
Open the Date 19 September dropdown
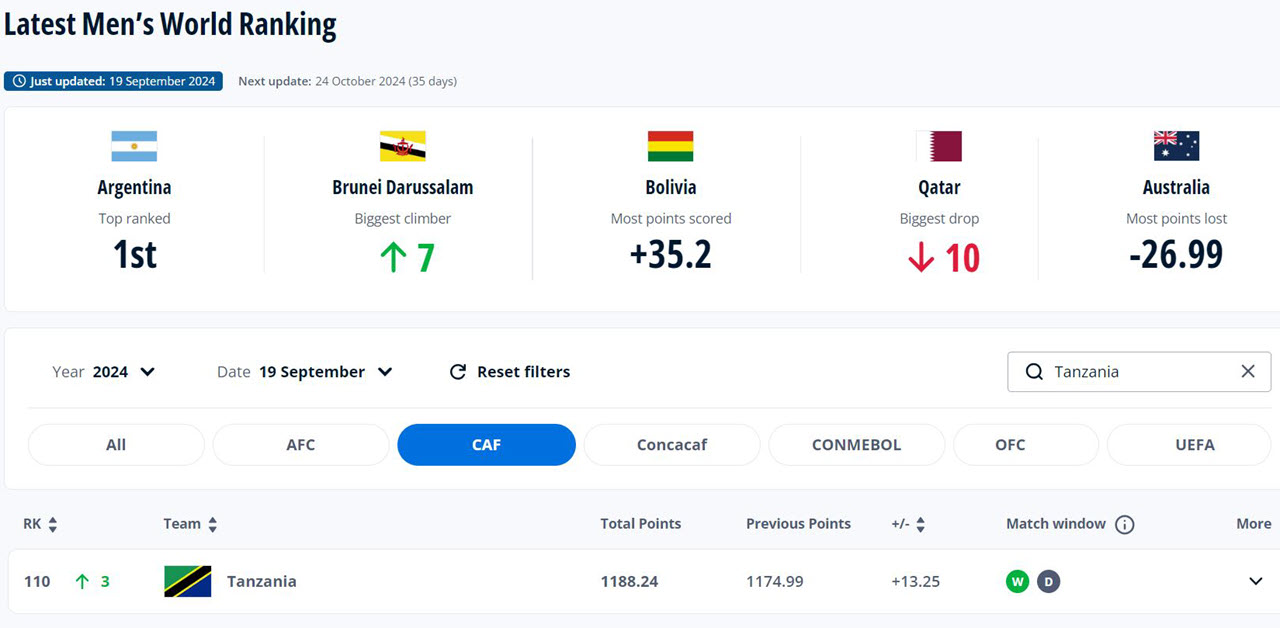coord(305,372)
